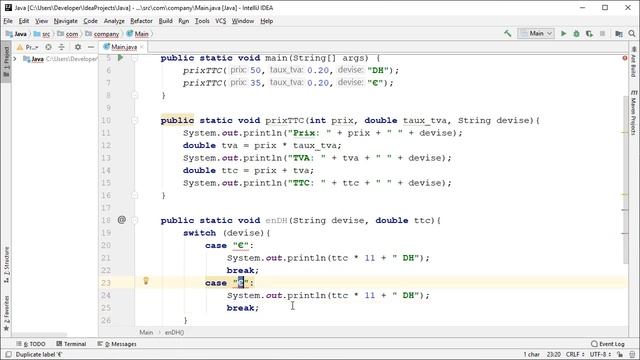Open the Run menu

pyautogui.click(x=183, y=21)
